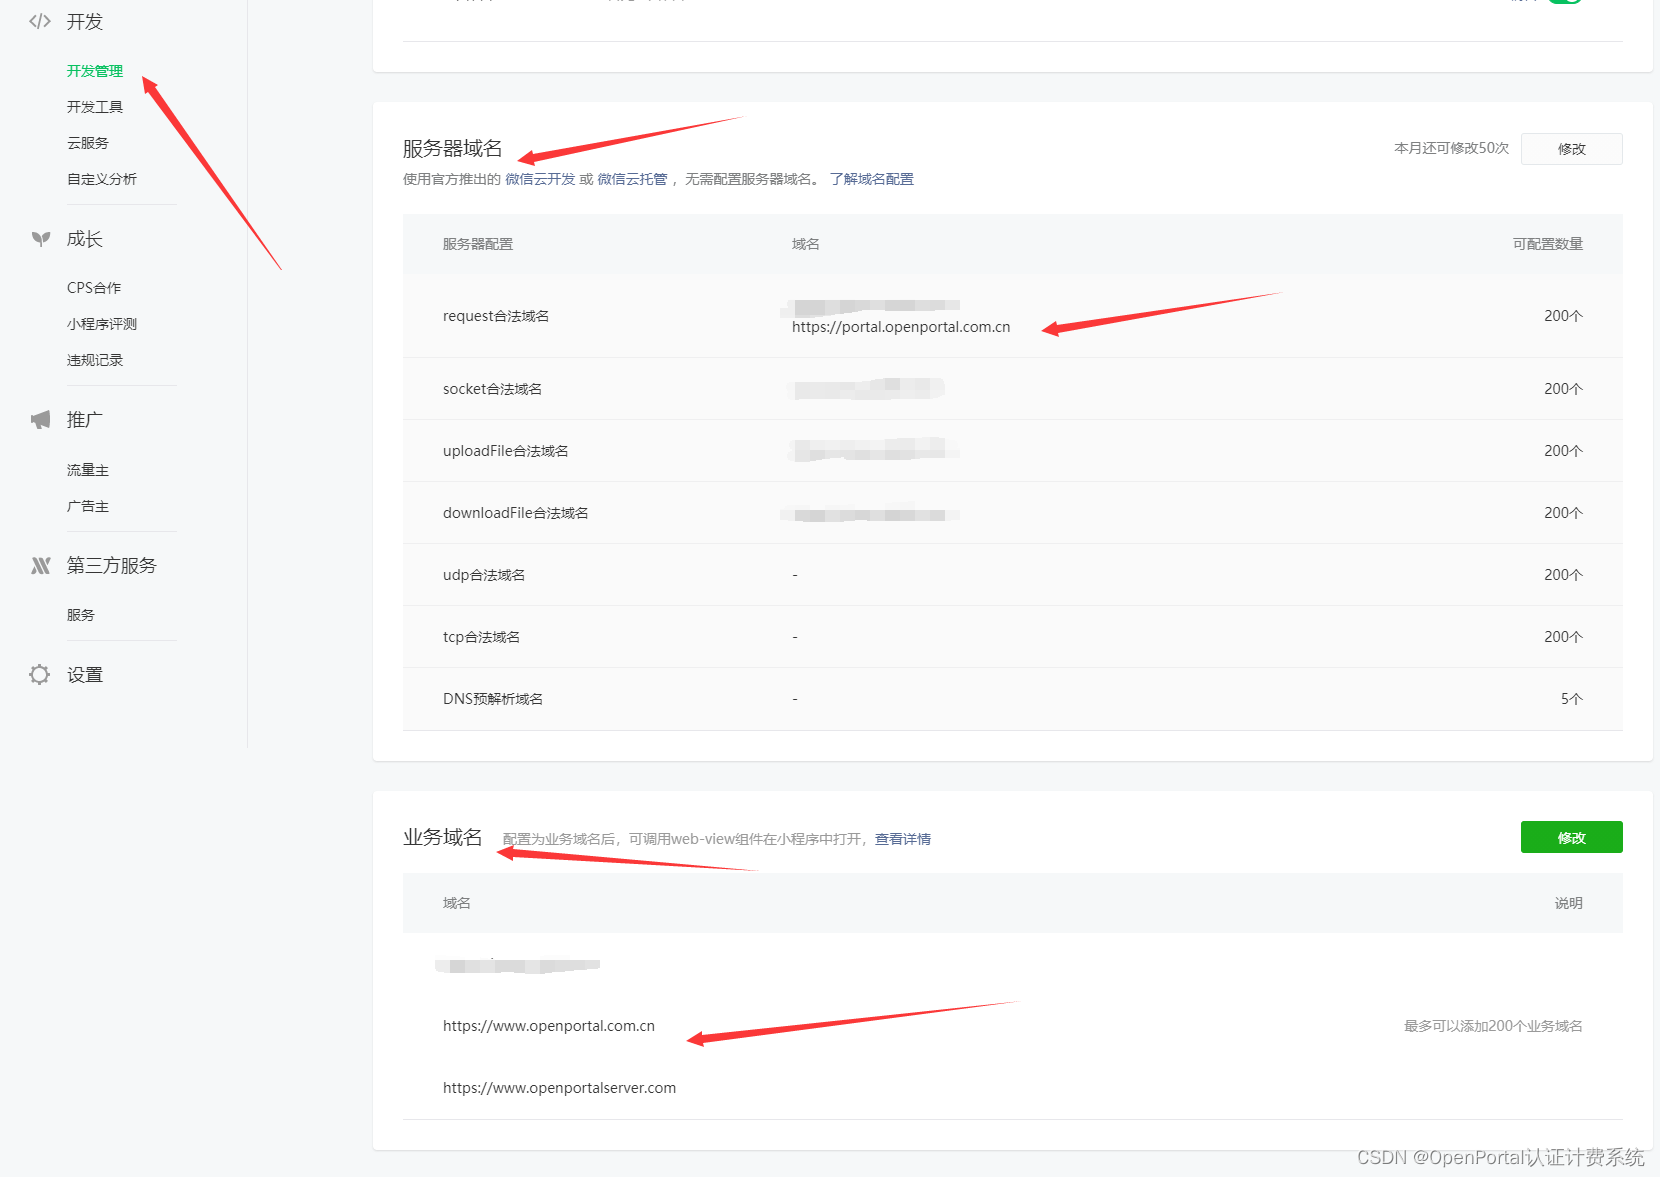Screen dimensions: 1660x1177
Task: Open 设置 via the gear icon
Action: 40,675
